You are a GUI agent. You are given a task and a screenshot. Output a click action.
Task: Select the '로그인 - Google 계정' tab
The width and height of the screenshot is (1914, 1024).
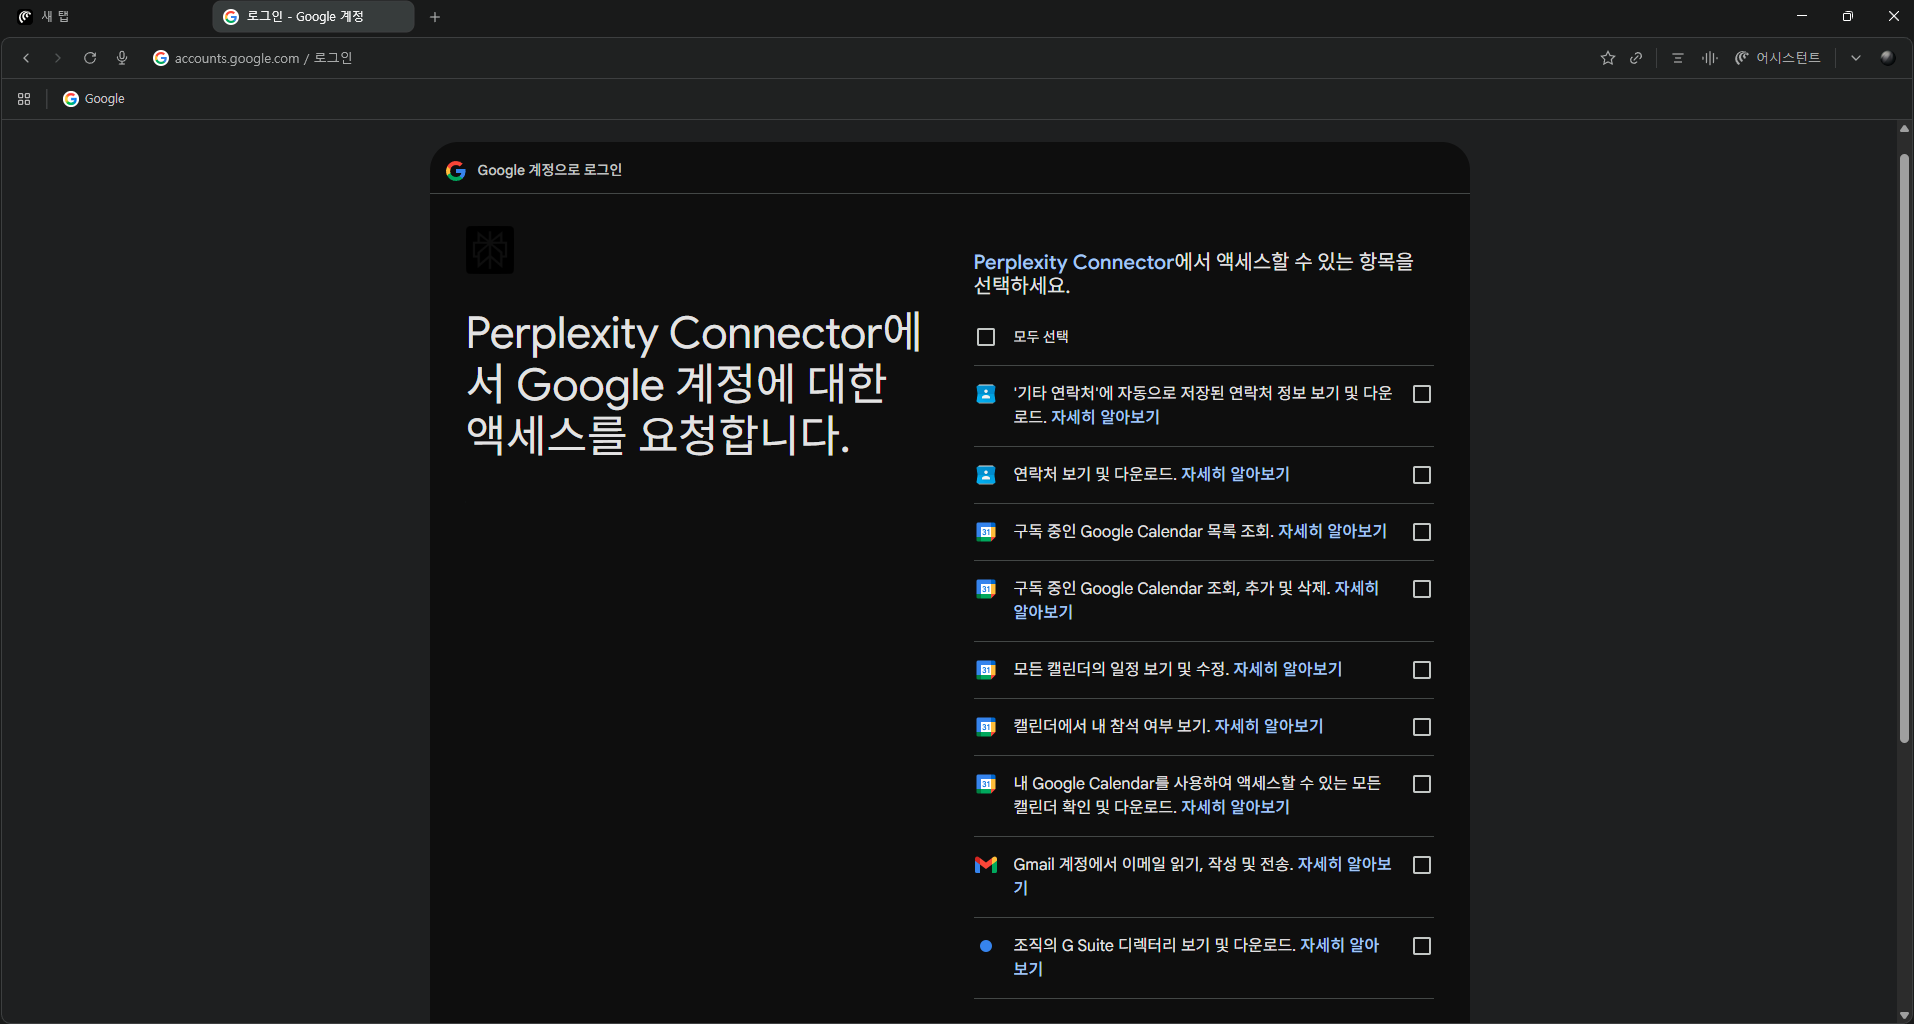coord(313,17)
